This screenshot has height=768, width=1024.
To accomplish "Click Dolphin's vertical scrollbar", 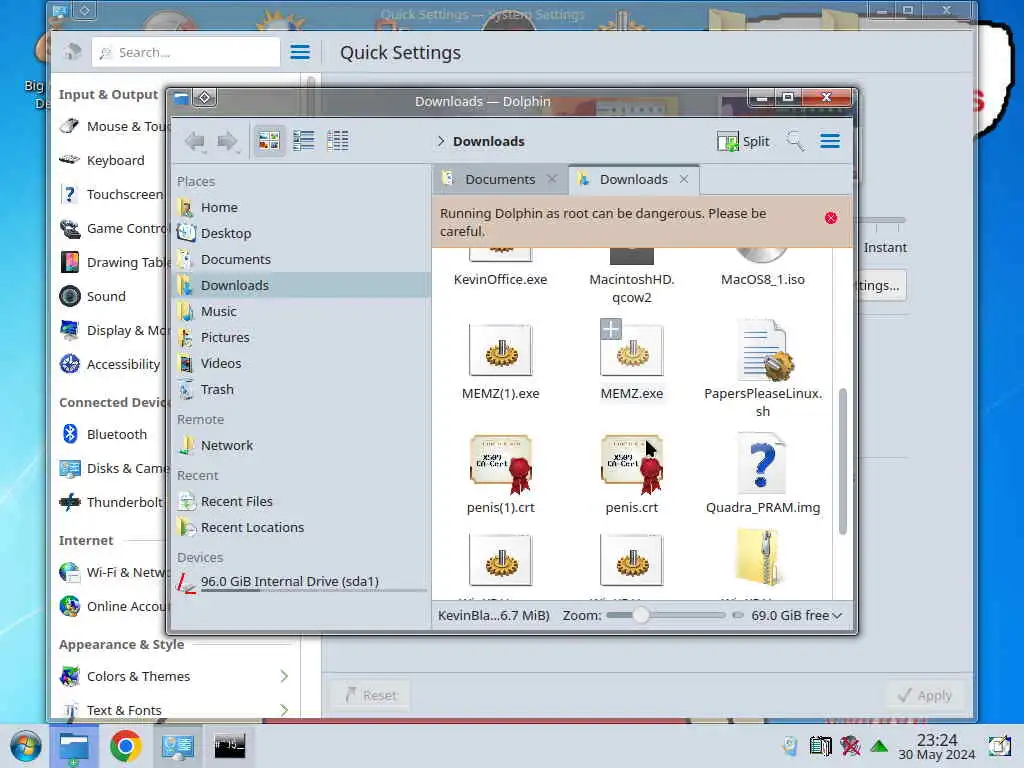I will coord(842,461).
